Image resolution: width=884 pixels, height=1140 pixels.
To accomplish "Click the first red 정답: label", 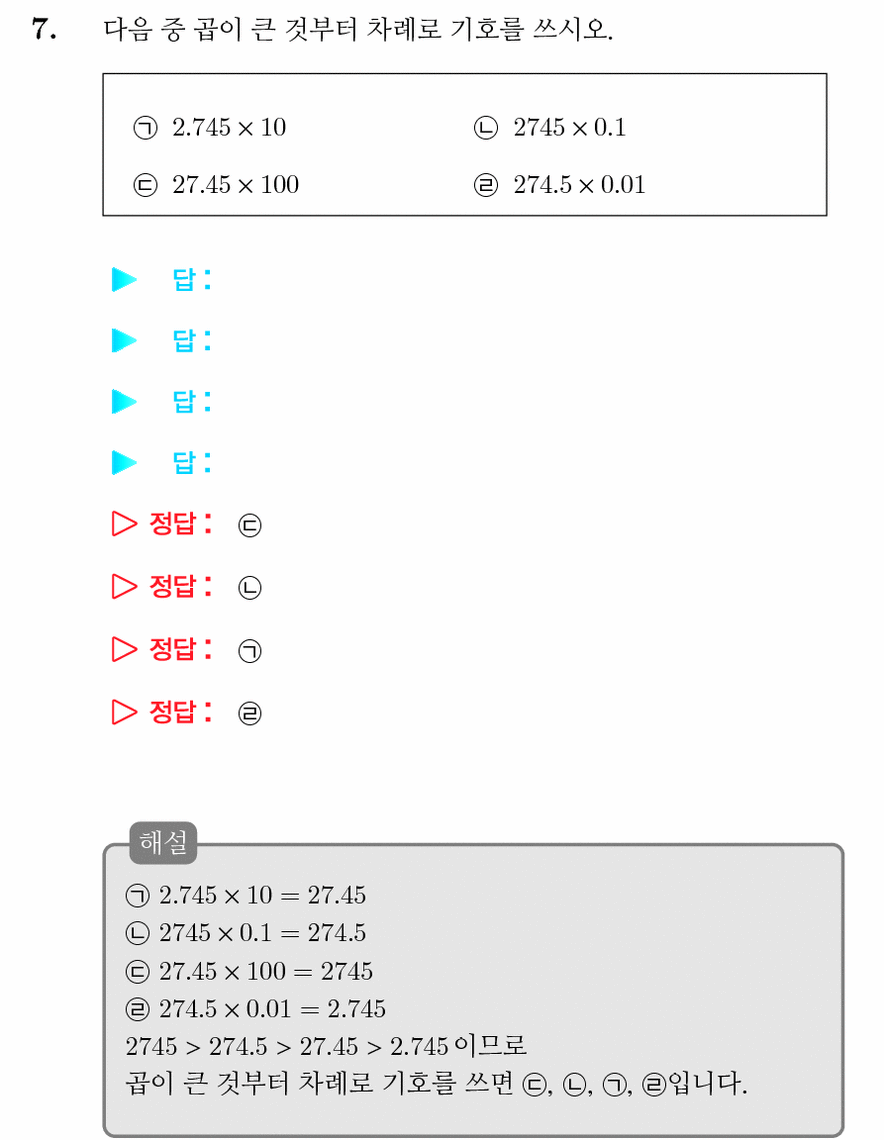I will (181, 523).
